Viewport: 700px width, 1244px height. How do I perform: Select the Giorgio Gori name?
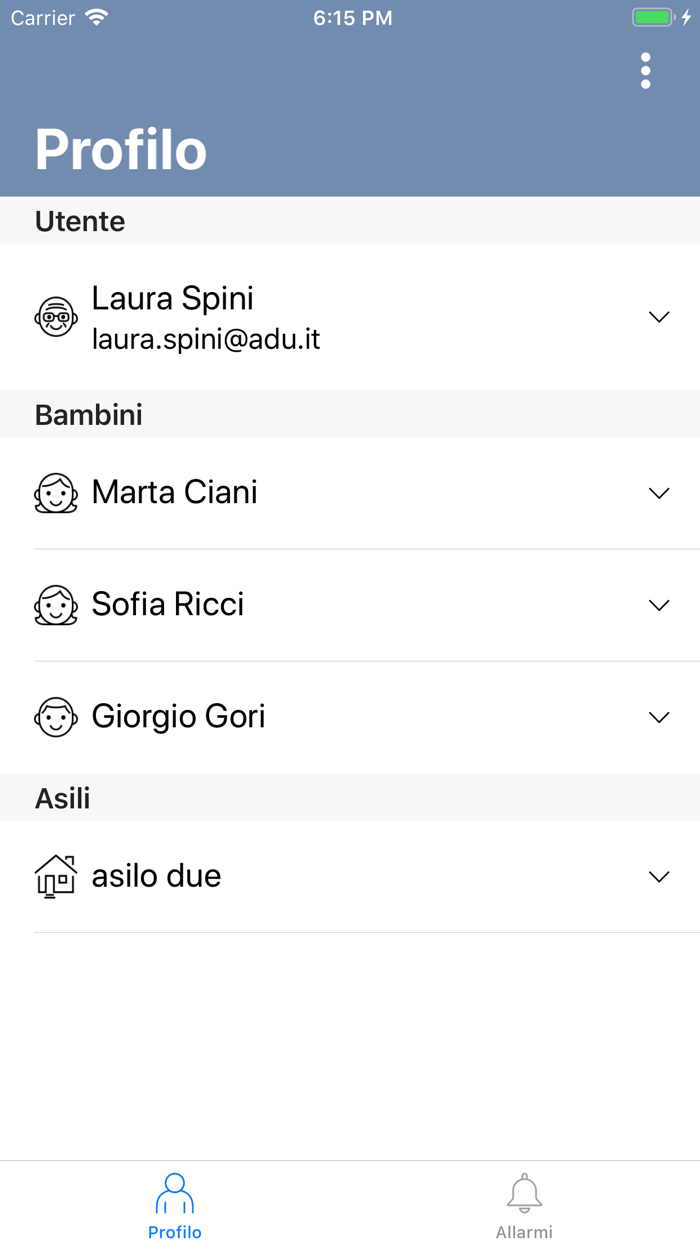178,716
